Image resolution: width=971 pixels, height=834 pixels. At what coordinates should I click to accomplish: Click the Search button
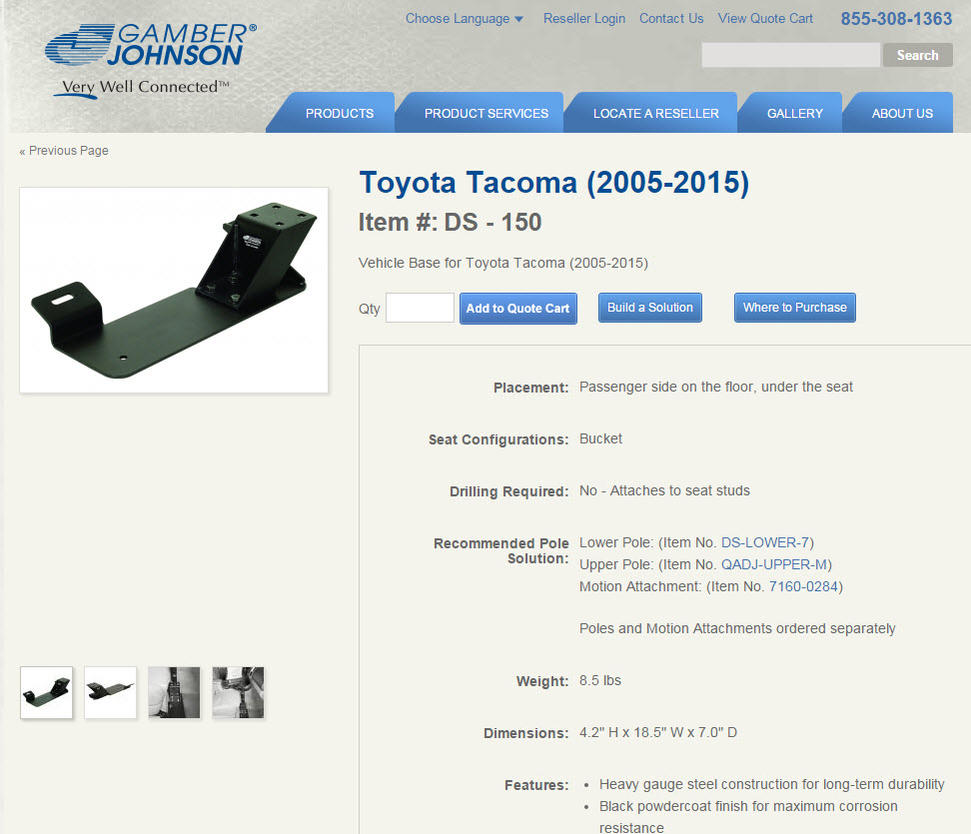918,55
